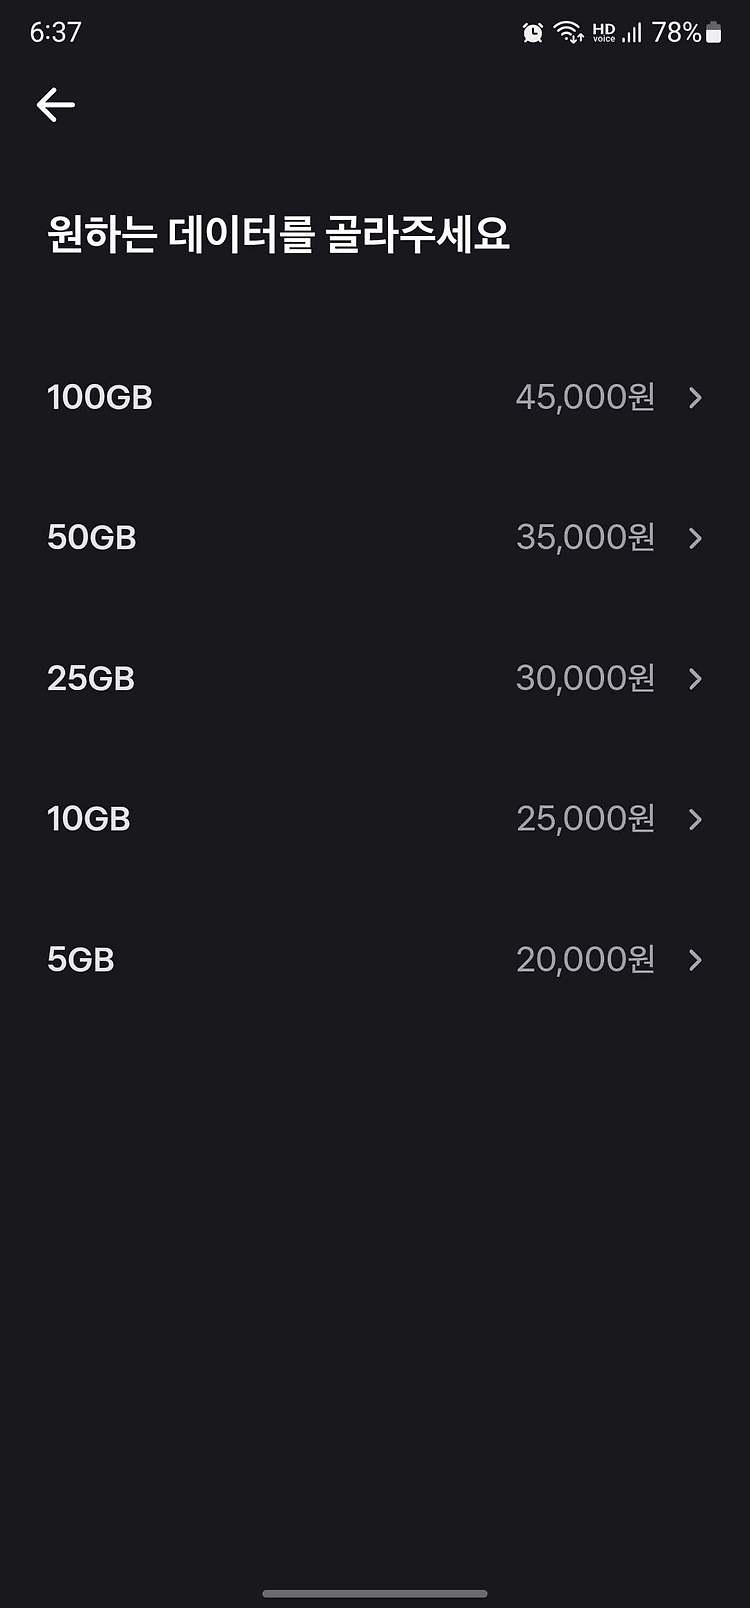
Task: Pick the 25,000원 price
Action: [x=586, y=819]
